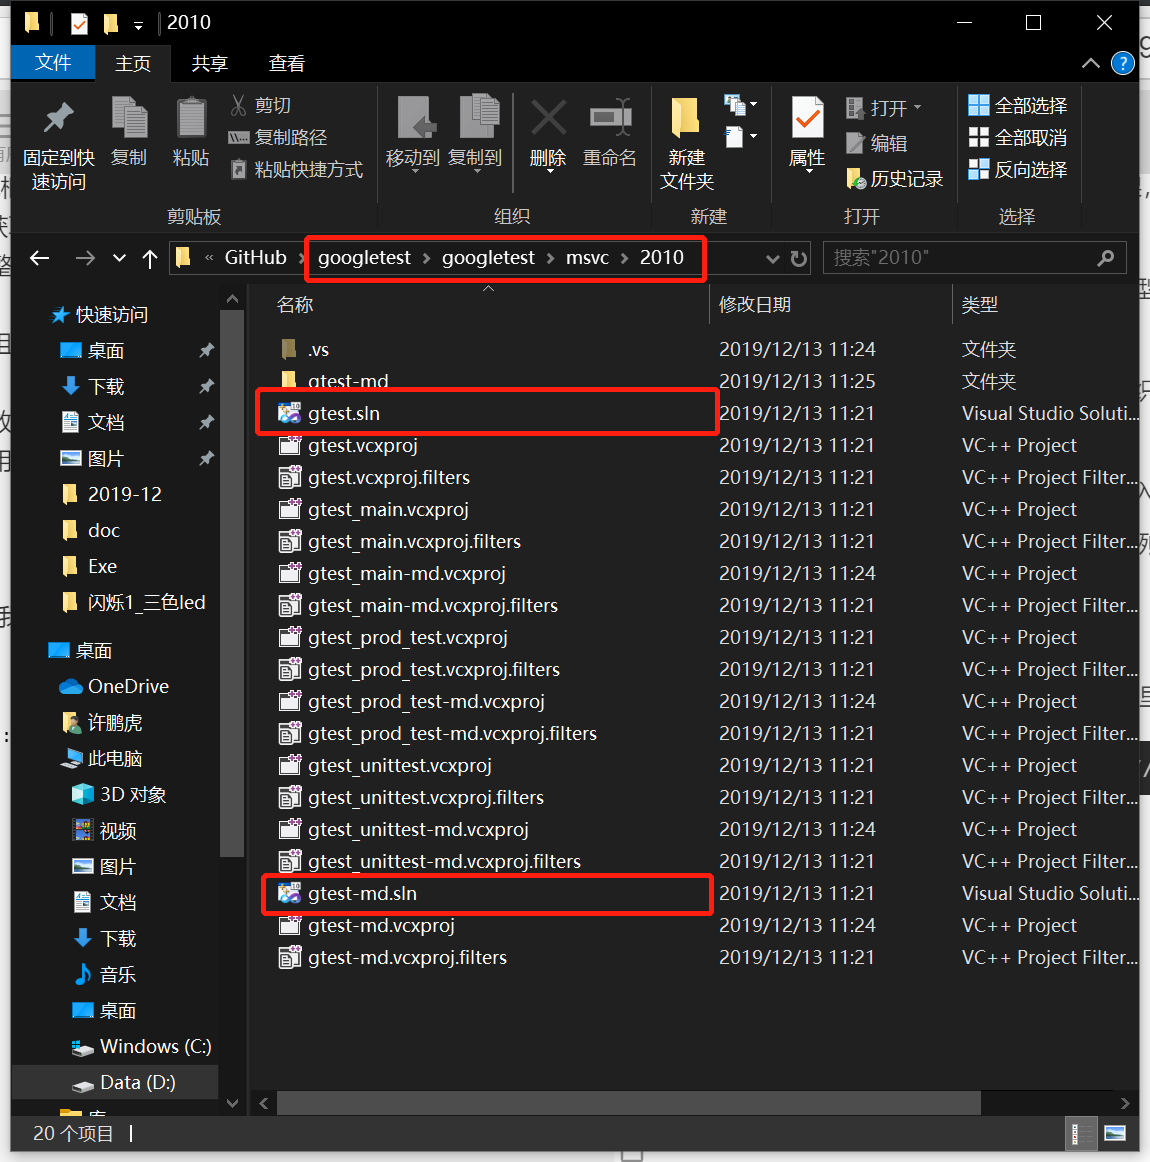The image size is (1150, 1162).
Task: Click Paste shortcut in the clipboard group
Action: coord(296,170)
